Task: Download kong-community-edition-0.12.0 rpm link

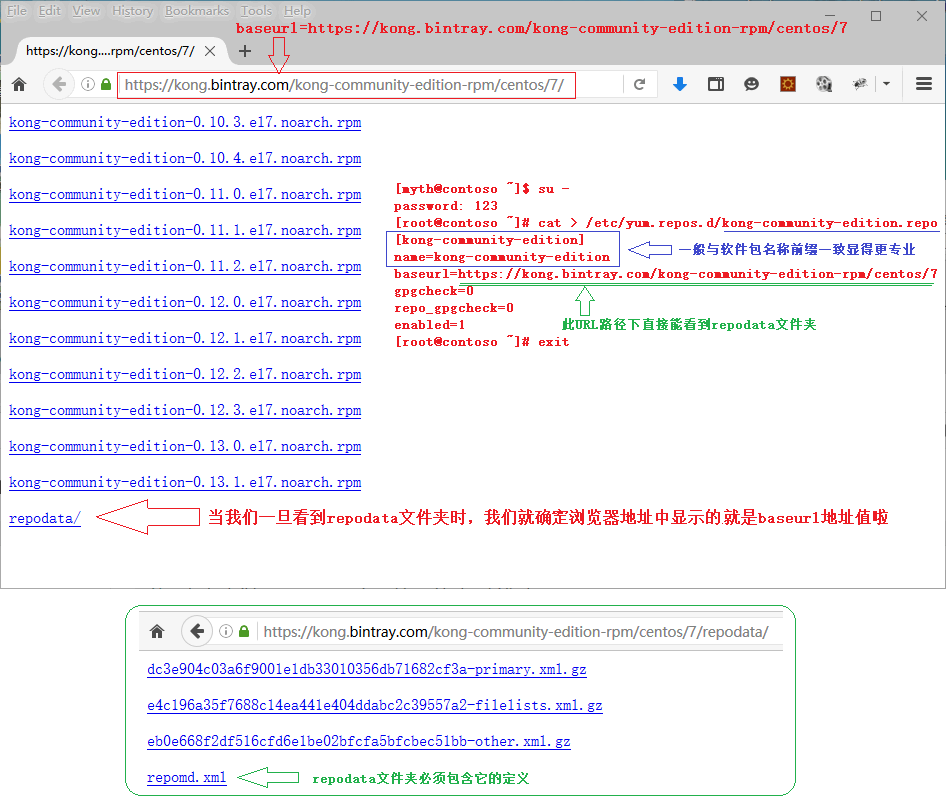Action: pos(185,303)
